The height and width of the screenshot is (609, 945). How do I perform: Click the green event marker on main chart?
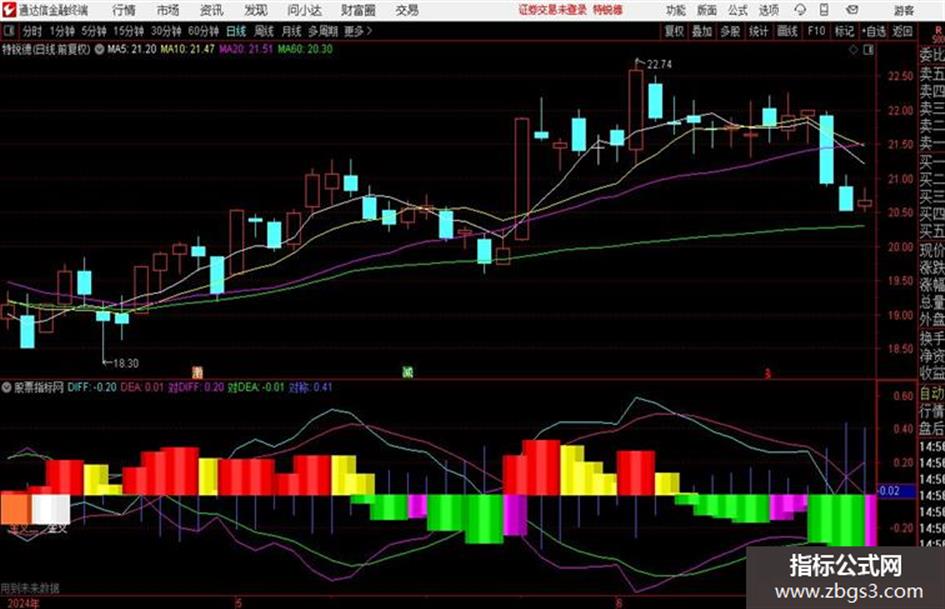coord(408,372)
